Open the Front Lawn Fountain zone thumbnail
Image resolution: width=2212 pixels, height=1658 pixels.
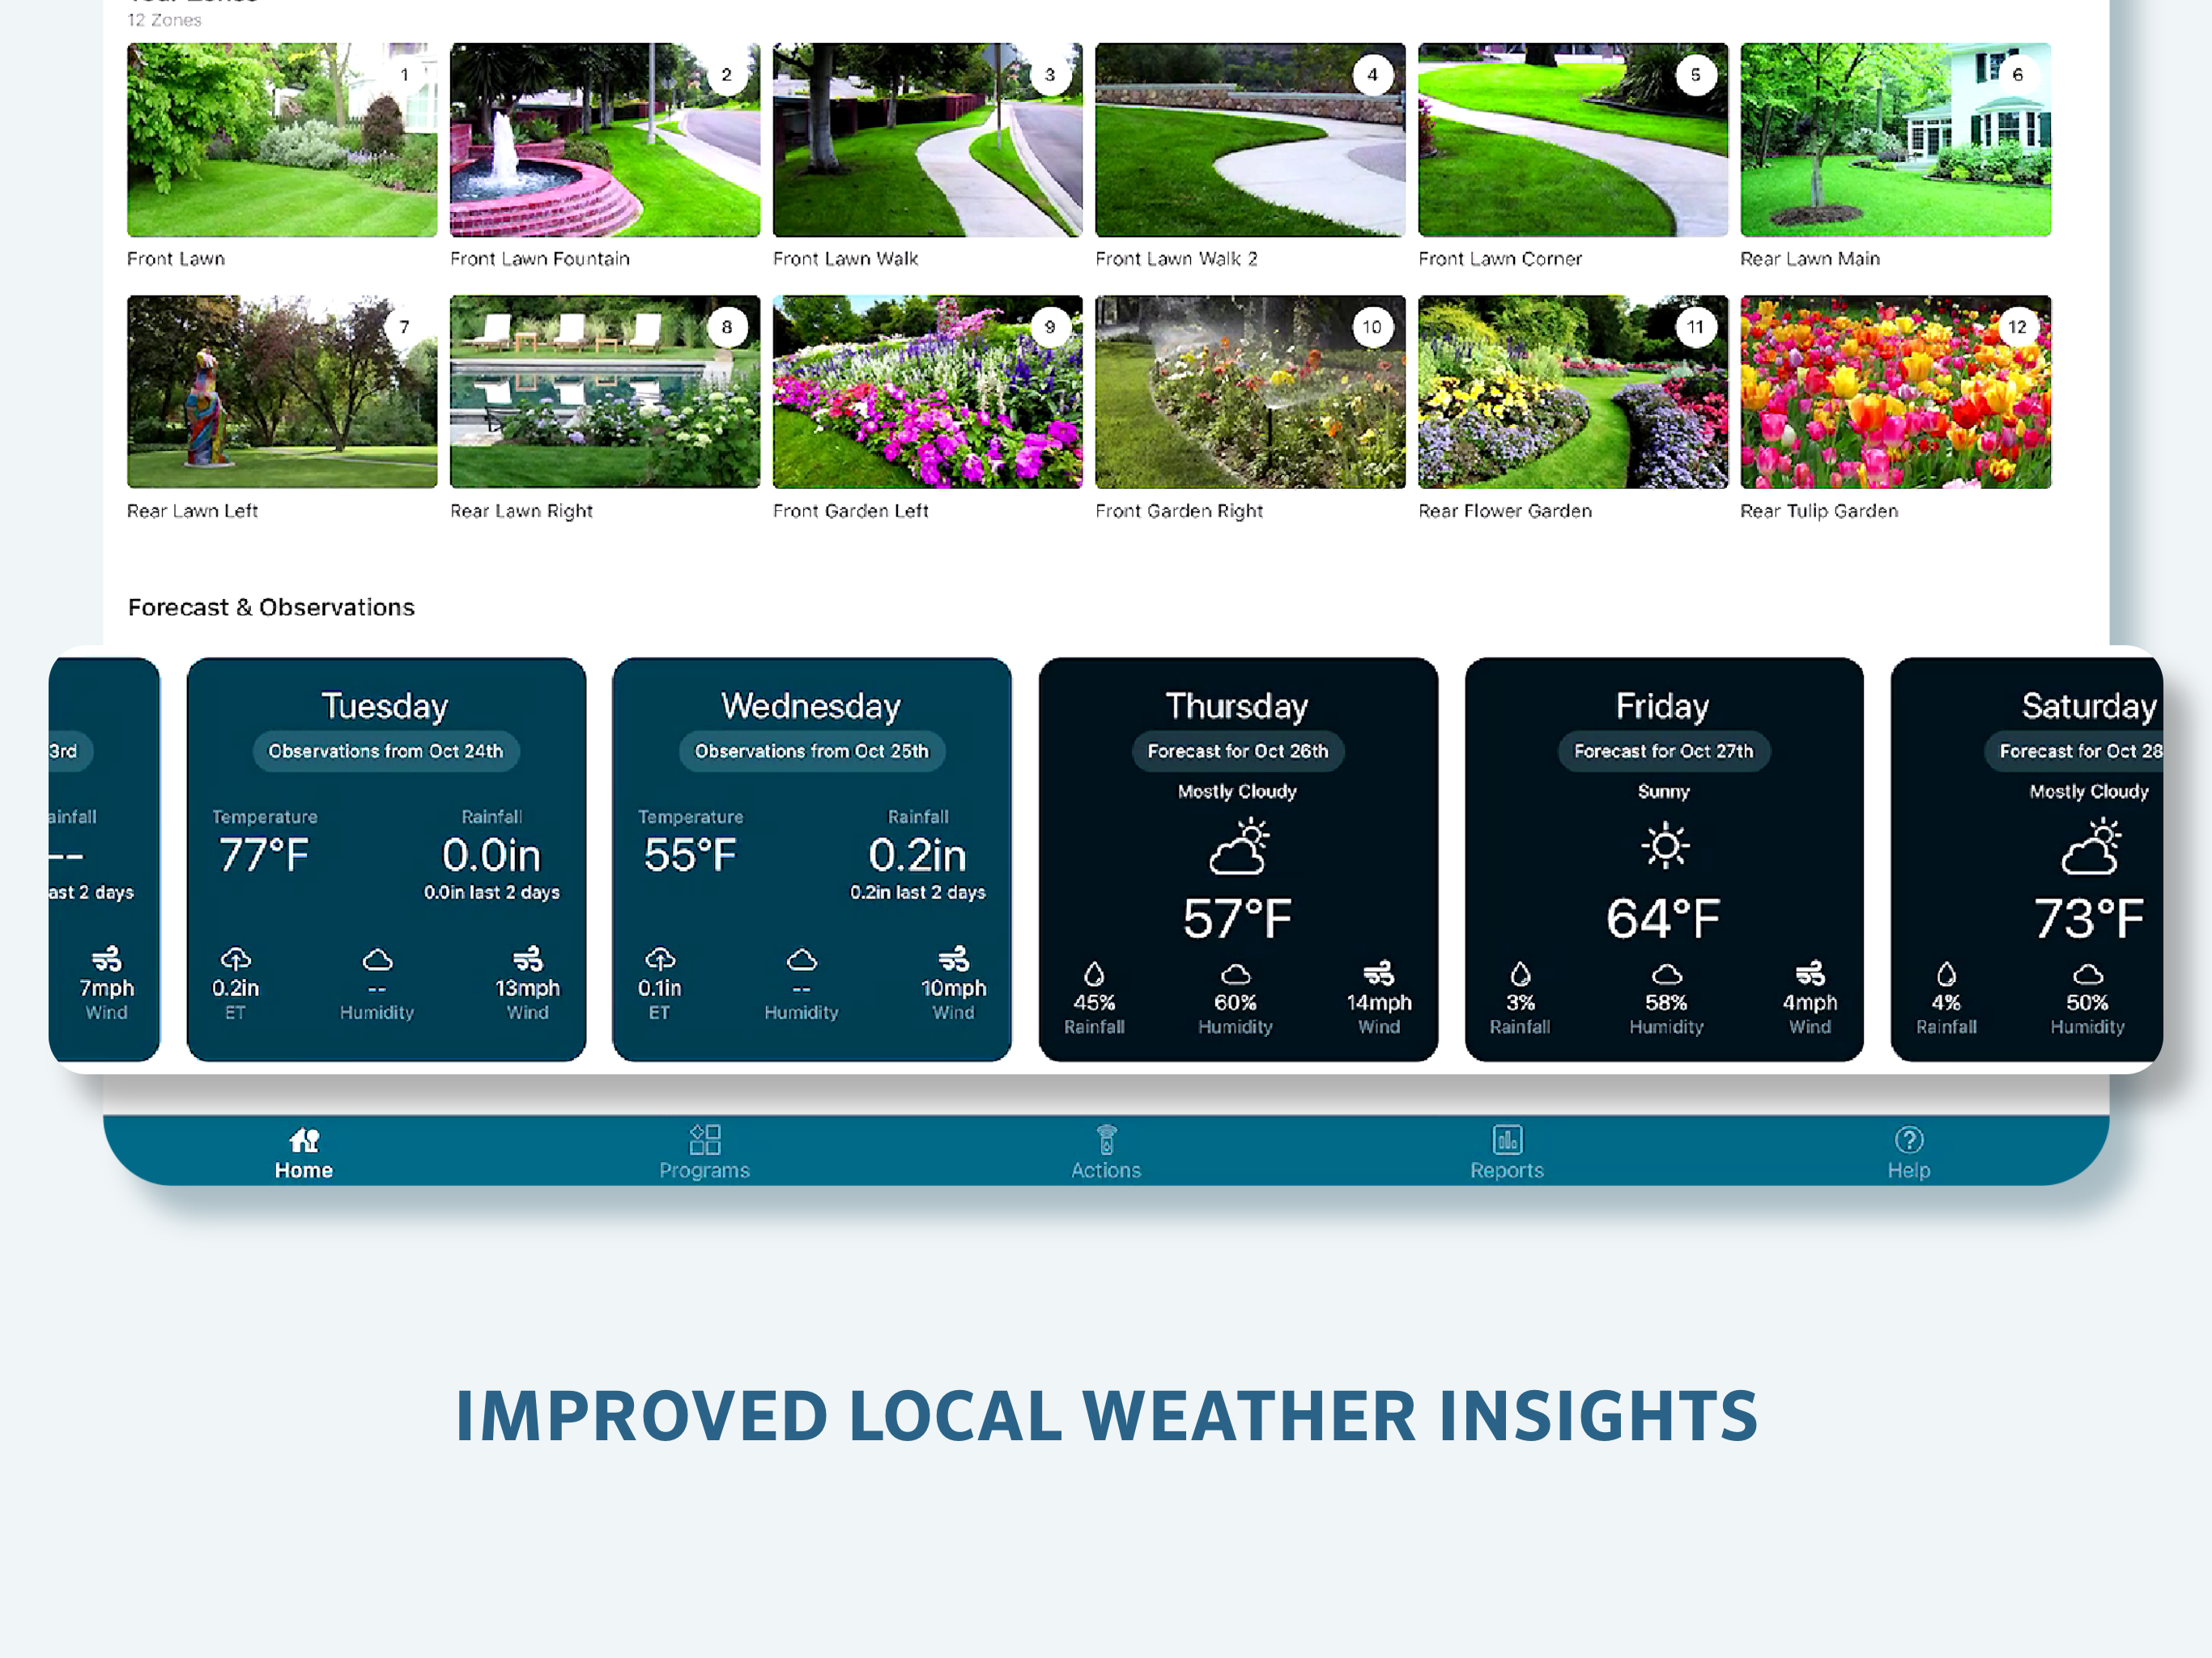[604, 140]
